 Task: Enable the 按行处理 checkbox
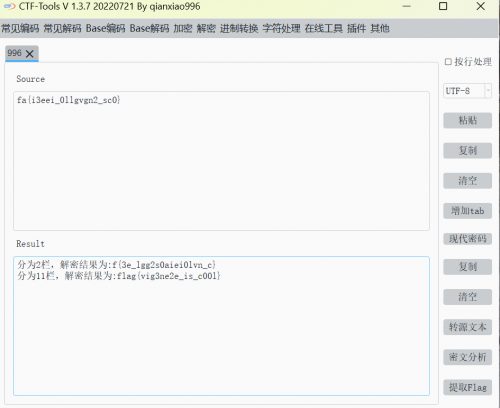click(448, 62)
